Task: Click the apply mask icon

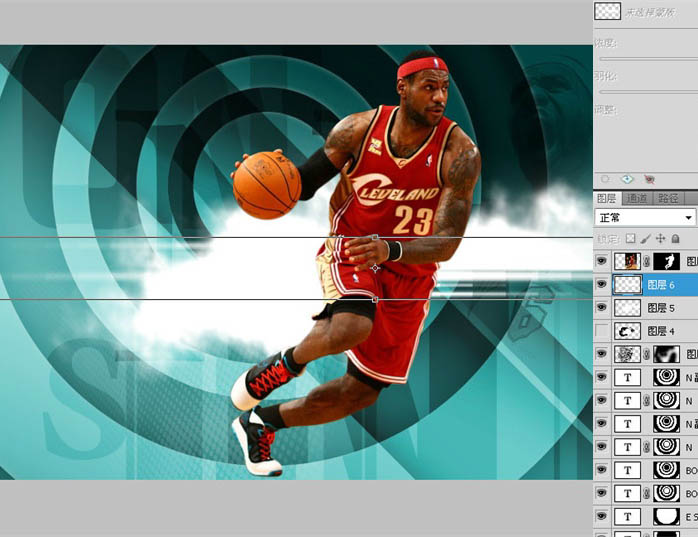Action: click(627, 179)
